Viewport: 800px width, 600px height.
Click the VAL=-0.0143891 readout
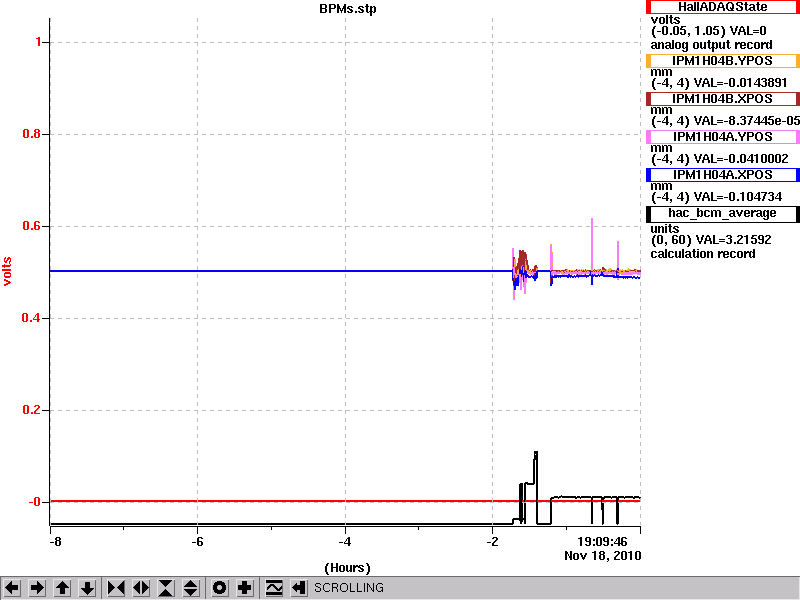741,83
